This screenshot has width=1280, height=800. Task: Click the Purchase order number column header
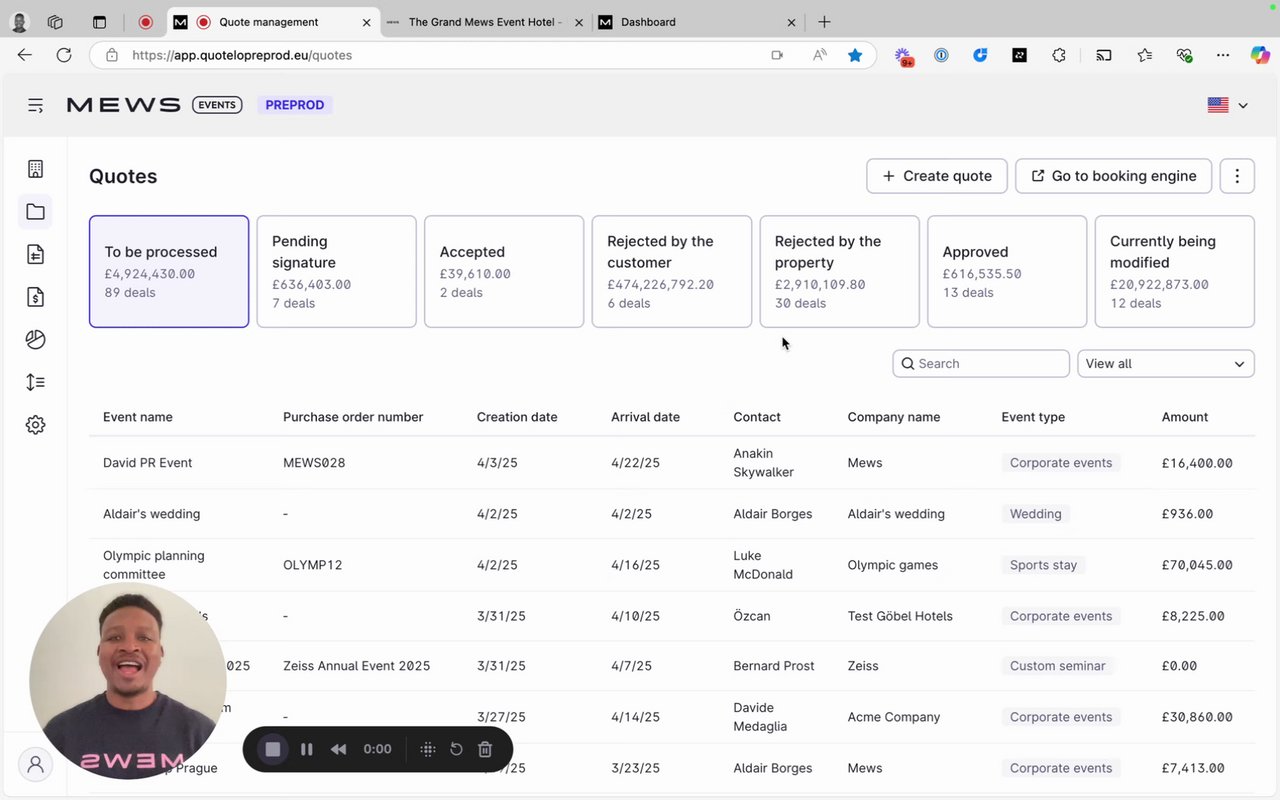click(x=353, y=417)
